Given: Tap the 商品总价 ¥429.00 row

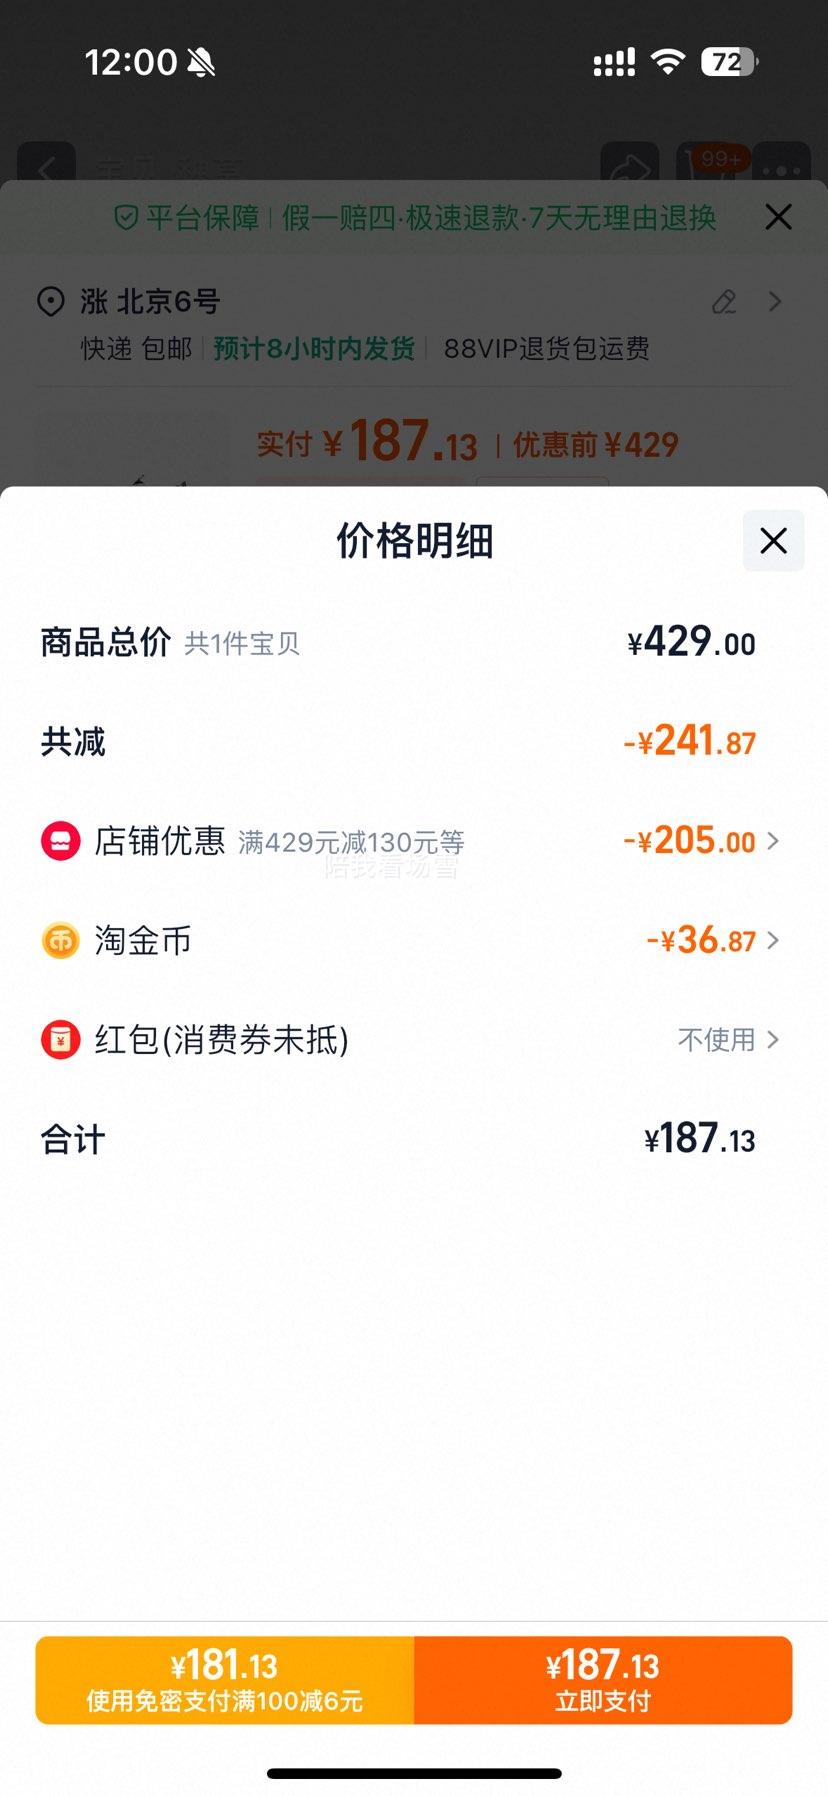Looking at the screenshot, I should click(x=414, y=642).
